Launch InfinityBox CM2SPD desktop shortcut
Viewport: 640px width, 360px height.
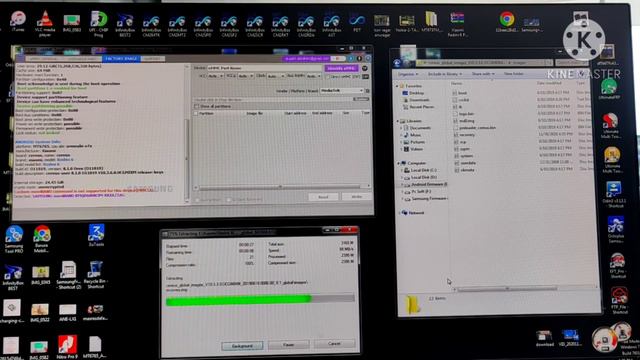coord(203,26)
